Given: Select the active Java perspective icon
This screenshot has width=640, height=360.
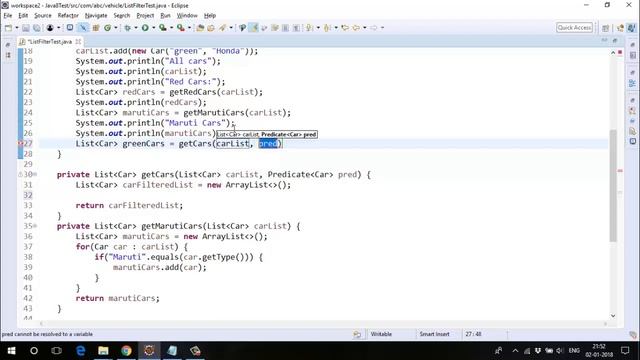Looking at the screenshot, I should (x=631, y=28).
